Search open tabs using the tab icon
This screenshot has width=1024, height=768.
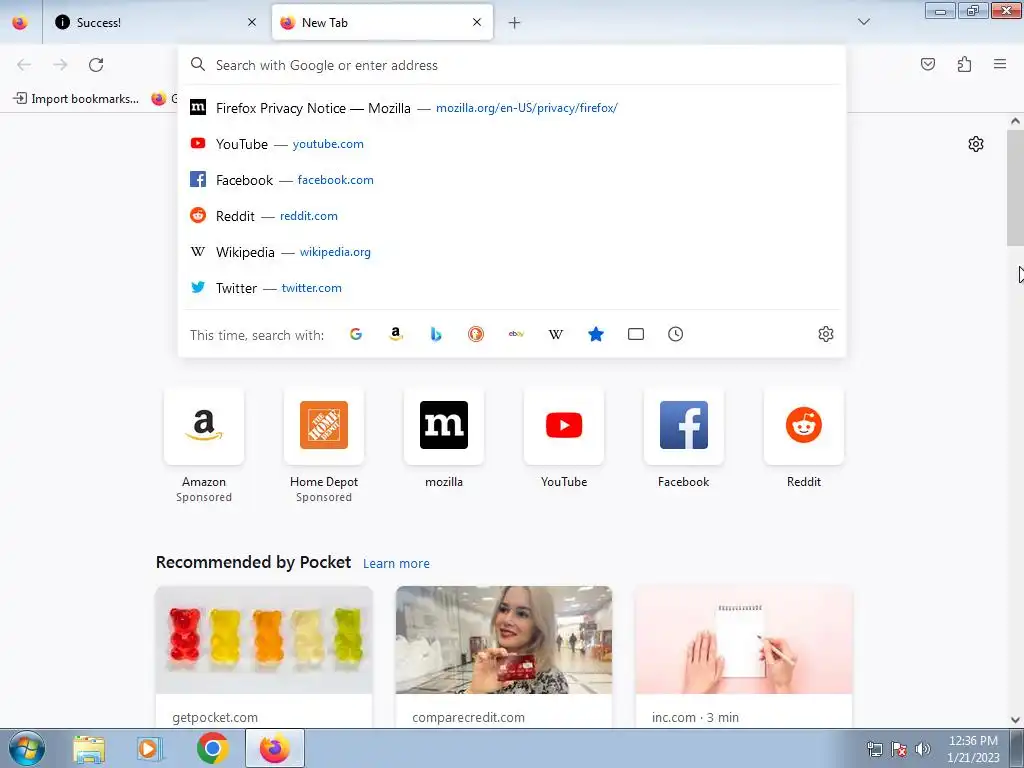[x=635, y=334]
